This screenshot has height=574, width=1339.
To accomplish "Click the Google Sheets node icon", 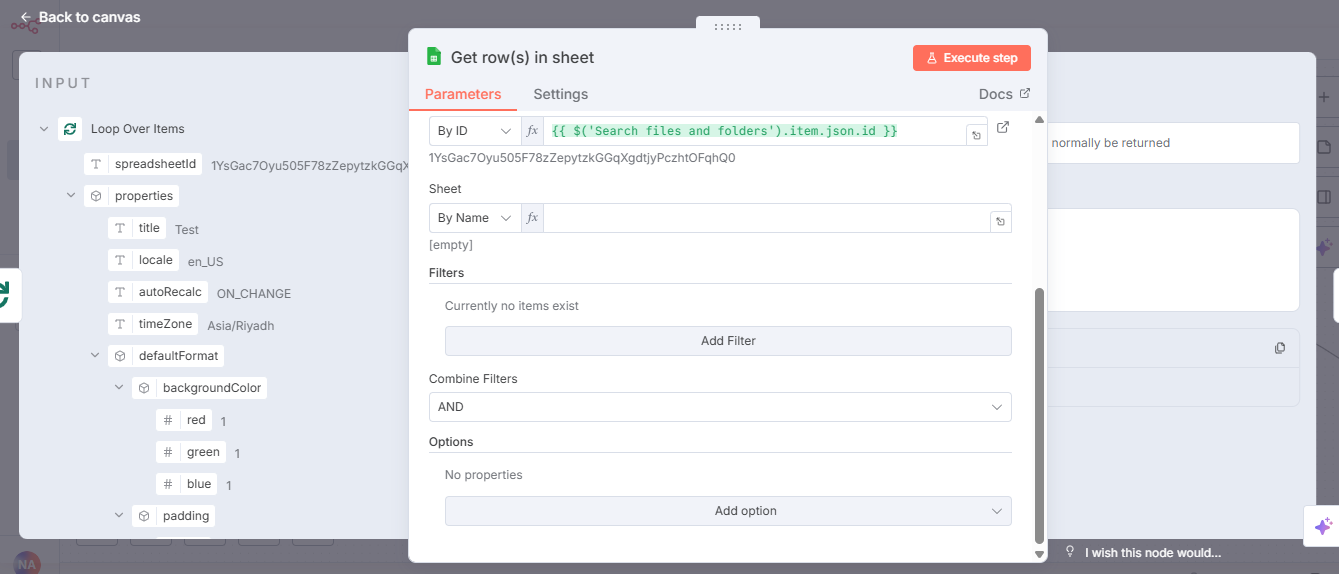I will click(434, 58).
